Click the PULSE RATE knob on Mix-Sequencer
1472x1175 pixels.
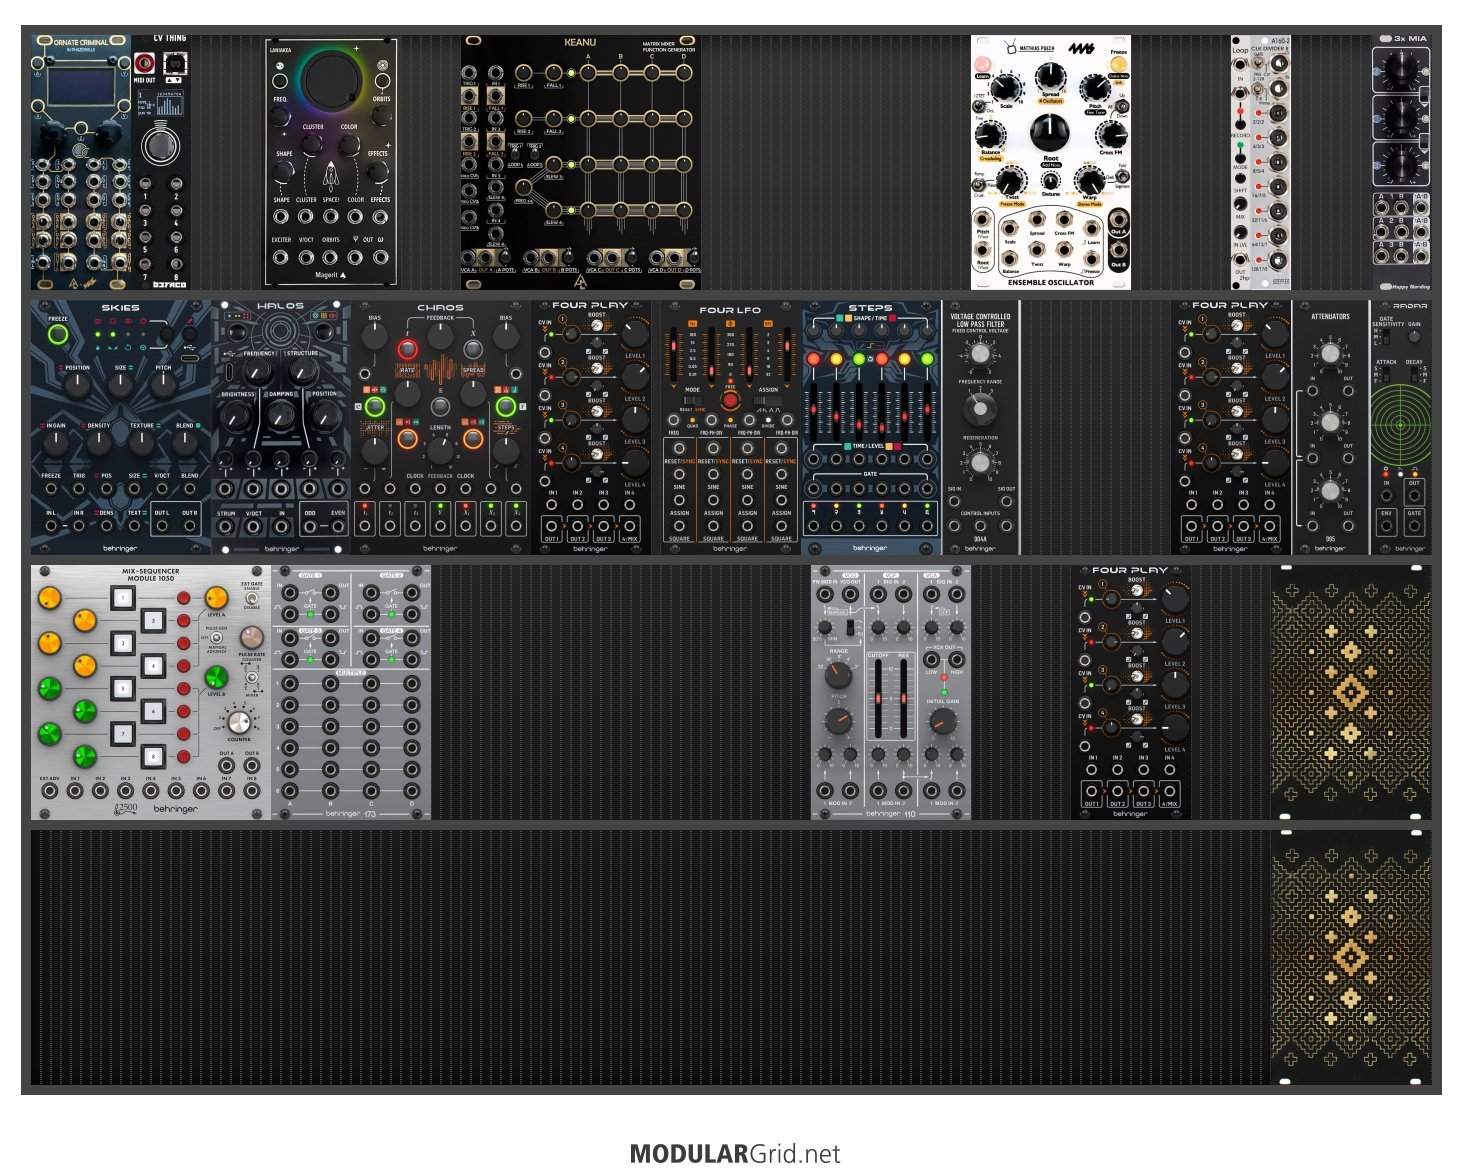(252, 638)
